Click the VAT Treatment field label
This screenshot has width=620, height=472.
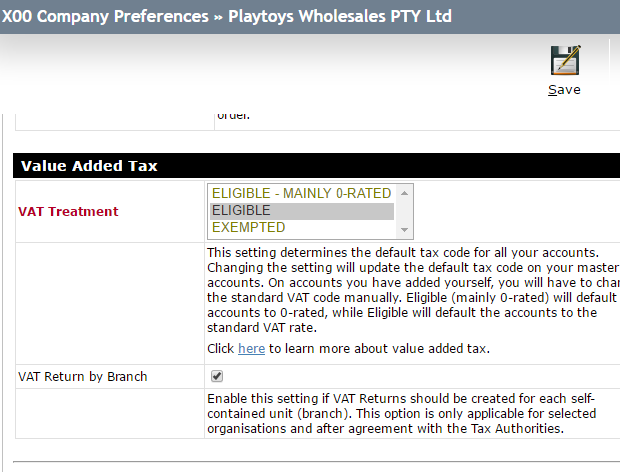click(x=68, y=211)
